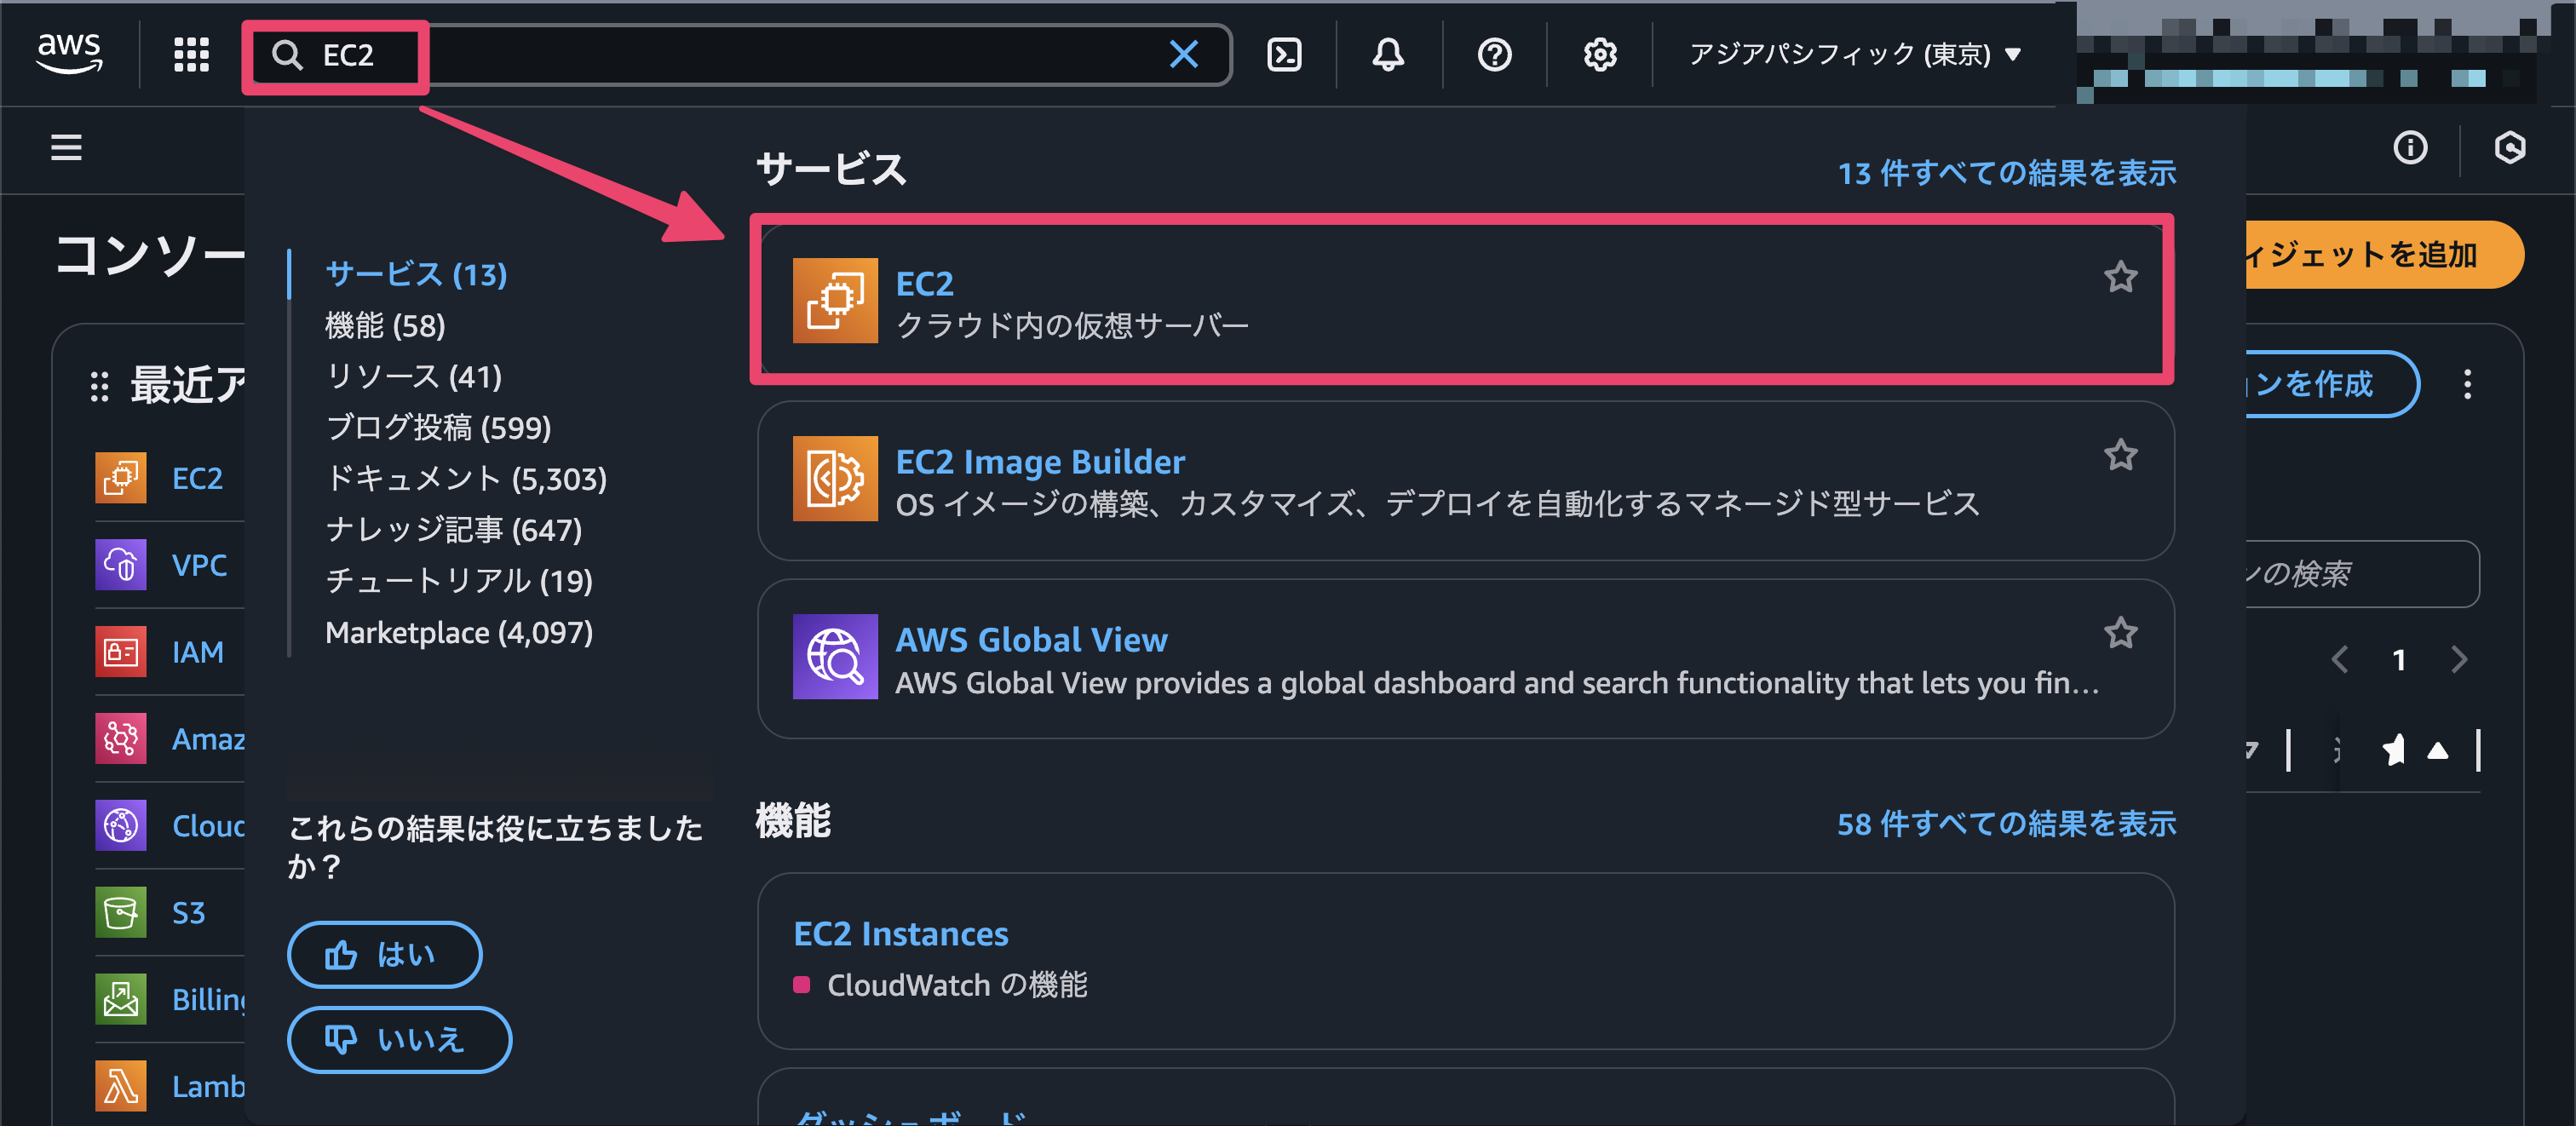Toggle favorite star for AWS Global View
The width and height of the screenshot is (2576, 1126).
coord(2120,633)
